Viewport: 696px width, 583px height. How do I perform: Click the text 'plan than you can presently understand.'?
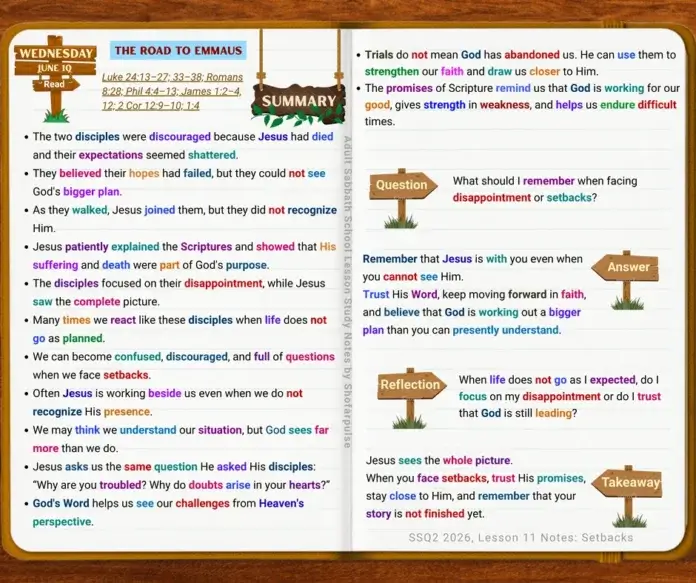click(462, 330)
